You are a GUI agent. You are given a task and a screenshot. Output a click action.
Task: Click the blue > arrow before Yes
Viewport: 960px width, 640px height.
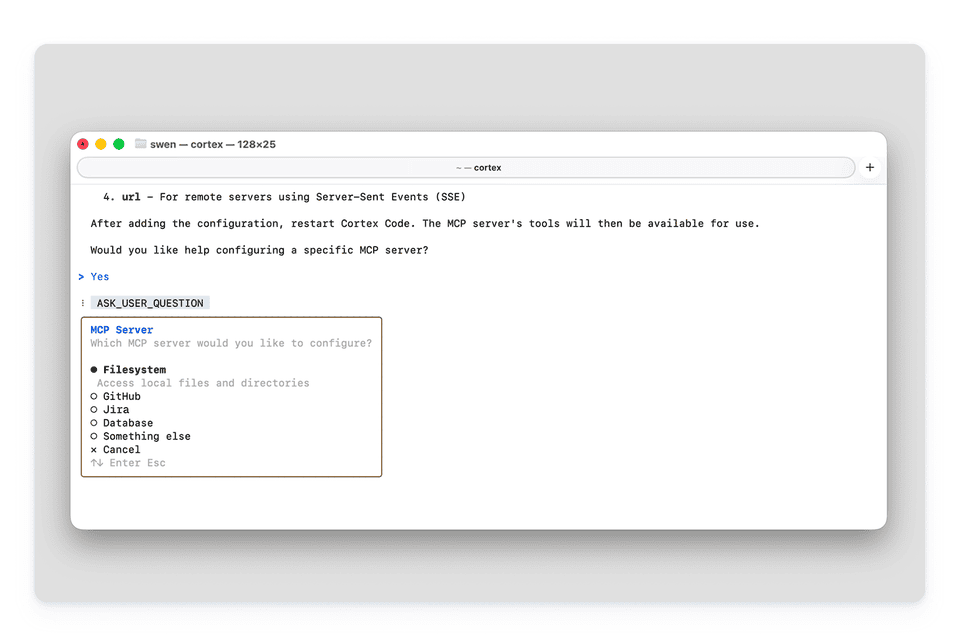point(81,276)
